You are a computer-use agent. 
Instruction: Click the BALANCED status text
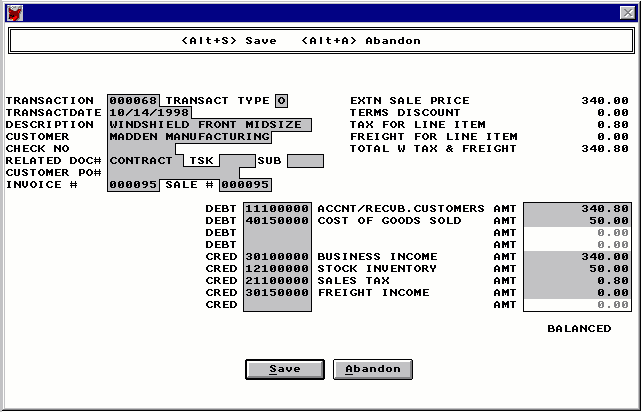(x=579, y=328)
